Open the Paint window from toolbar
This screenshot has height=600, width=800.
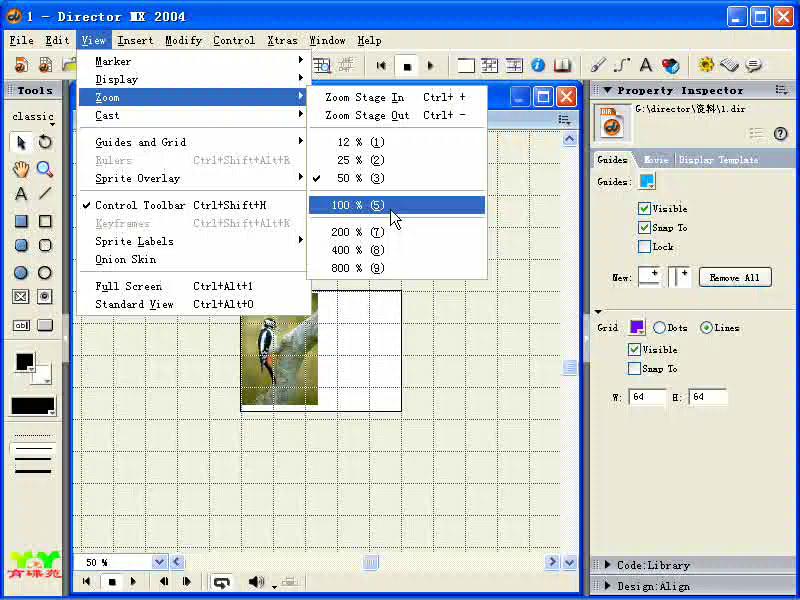pos(597,65)
